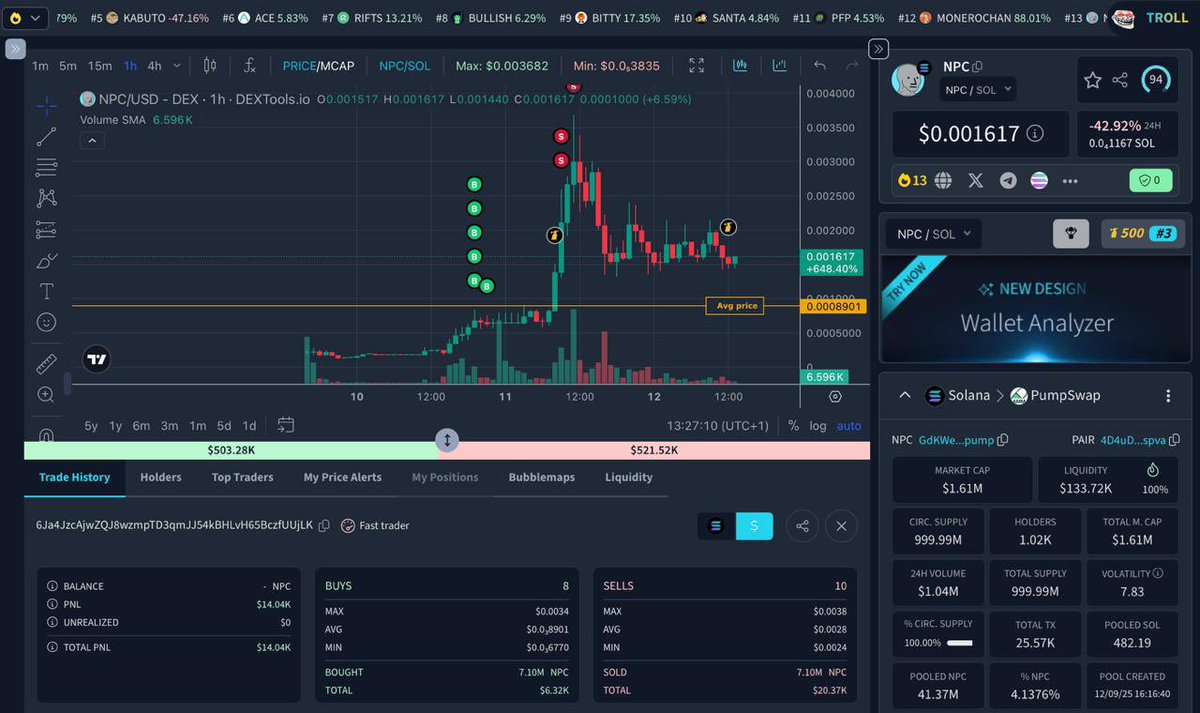
Task: Set chart interval to 4h
Action: coord(154,66)
